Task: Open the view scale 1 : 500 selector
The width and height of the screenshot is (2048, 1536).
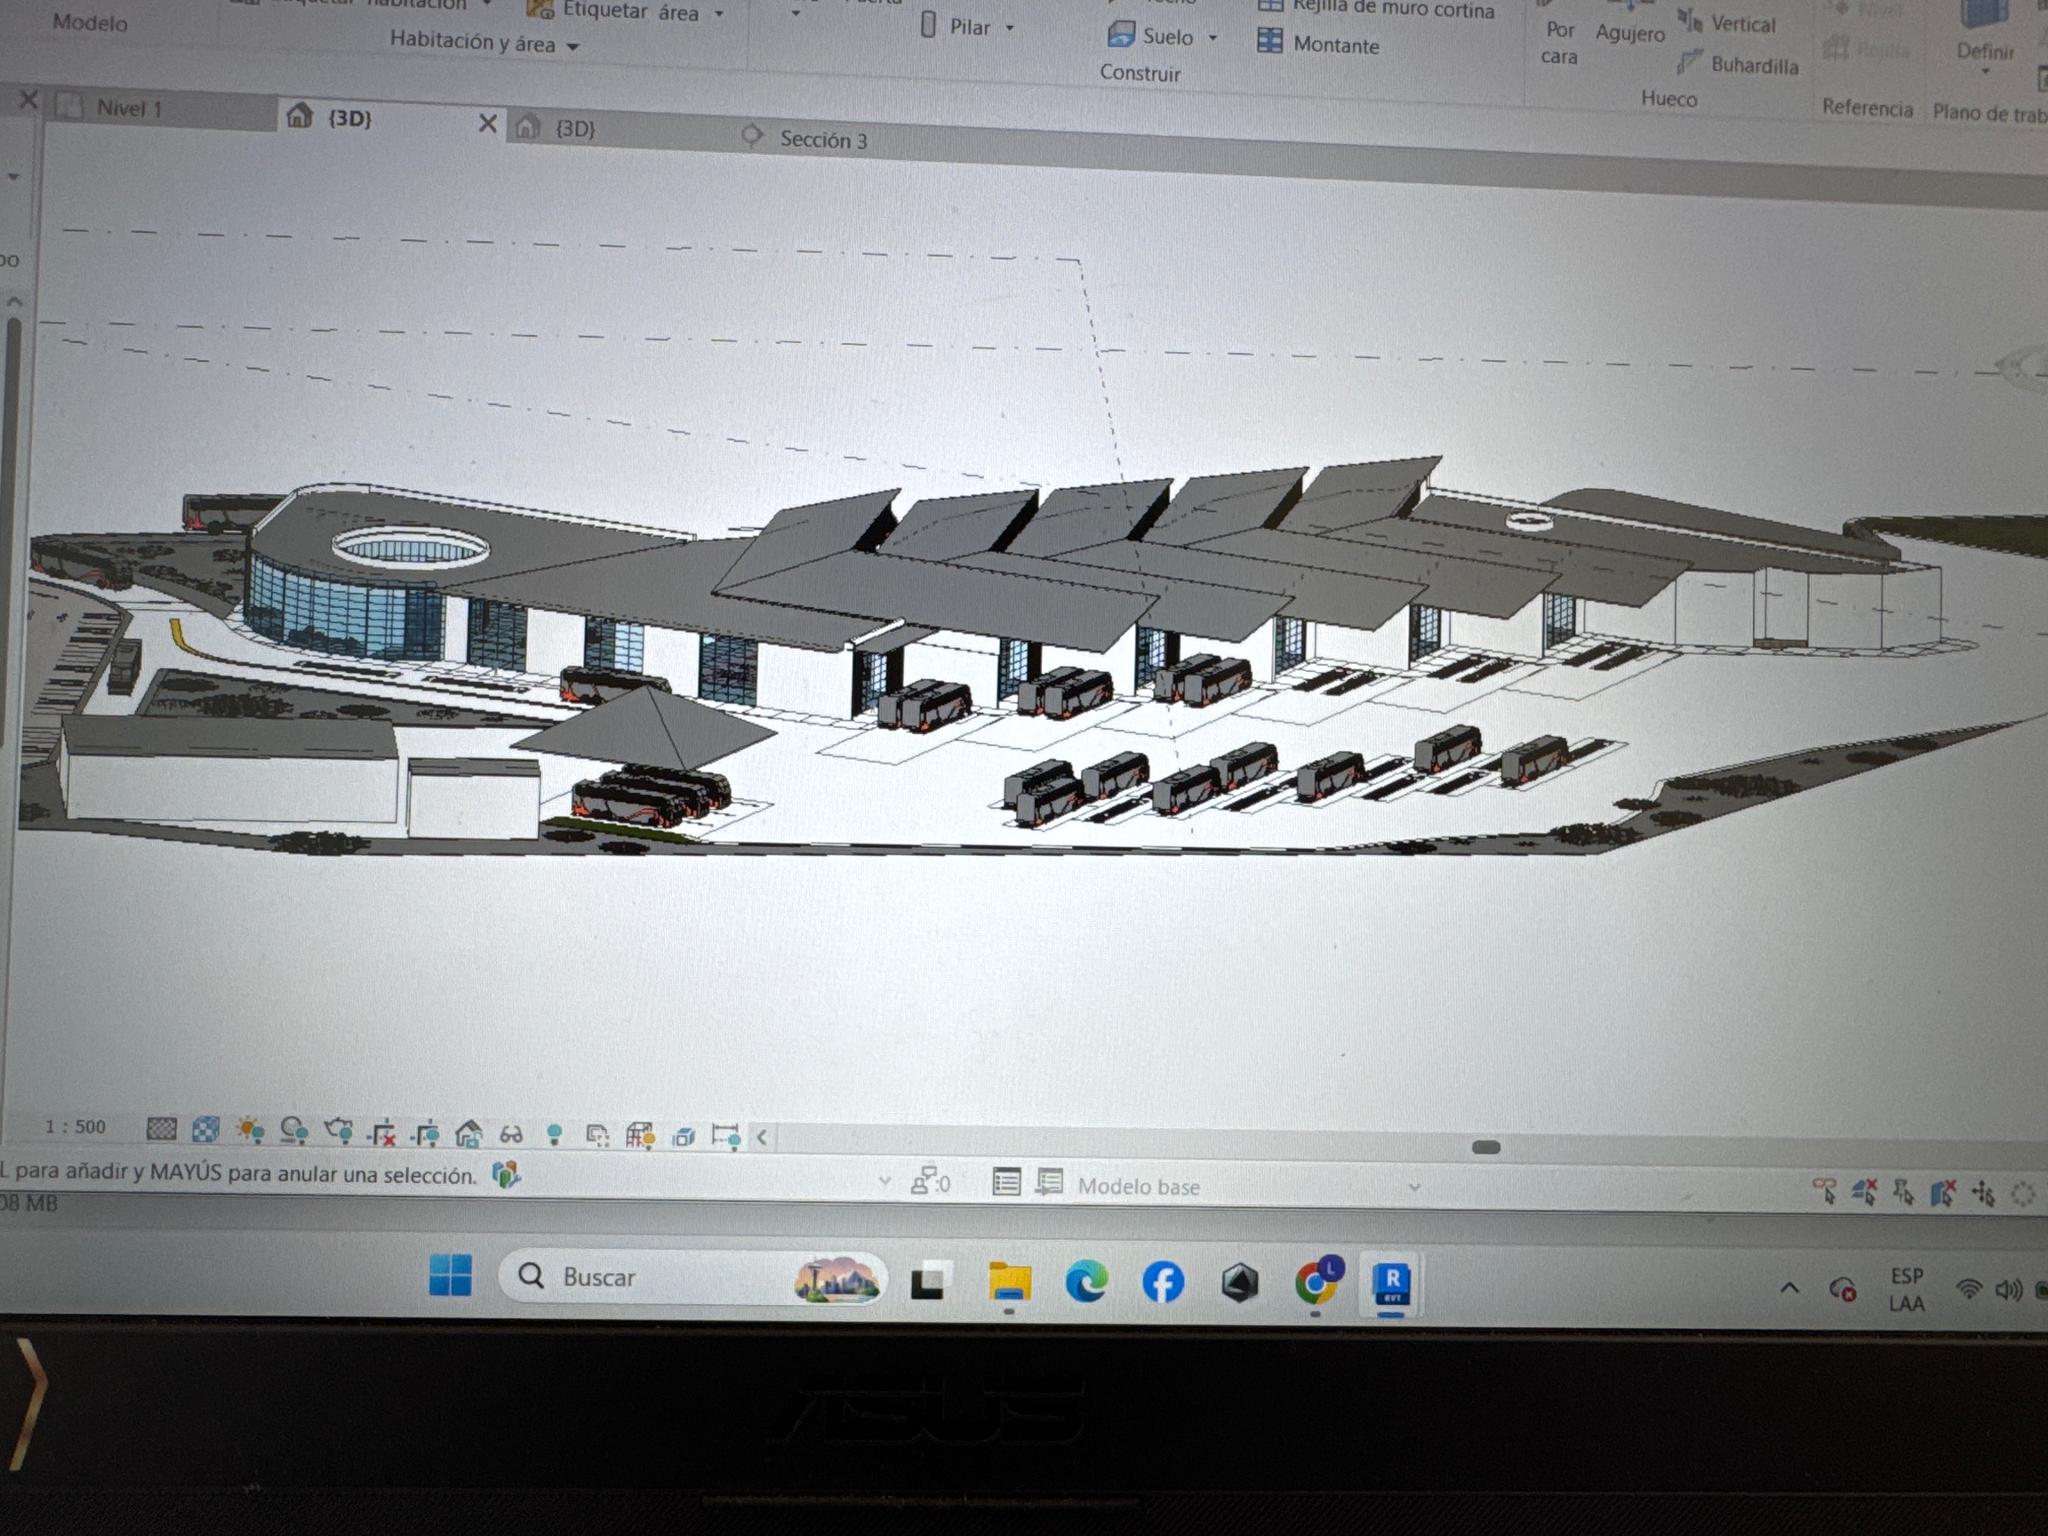Action: pos(75,1127)
